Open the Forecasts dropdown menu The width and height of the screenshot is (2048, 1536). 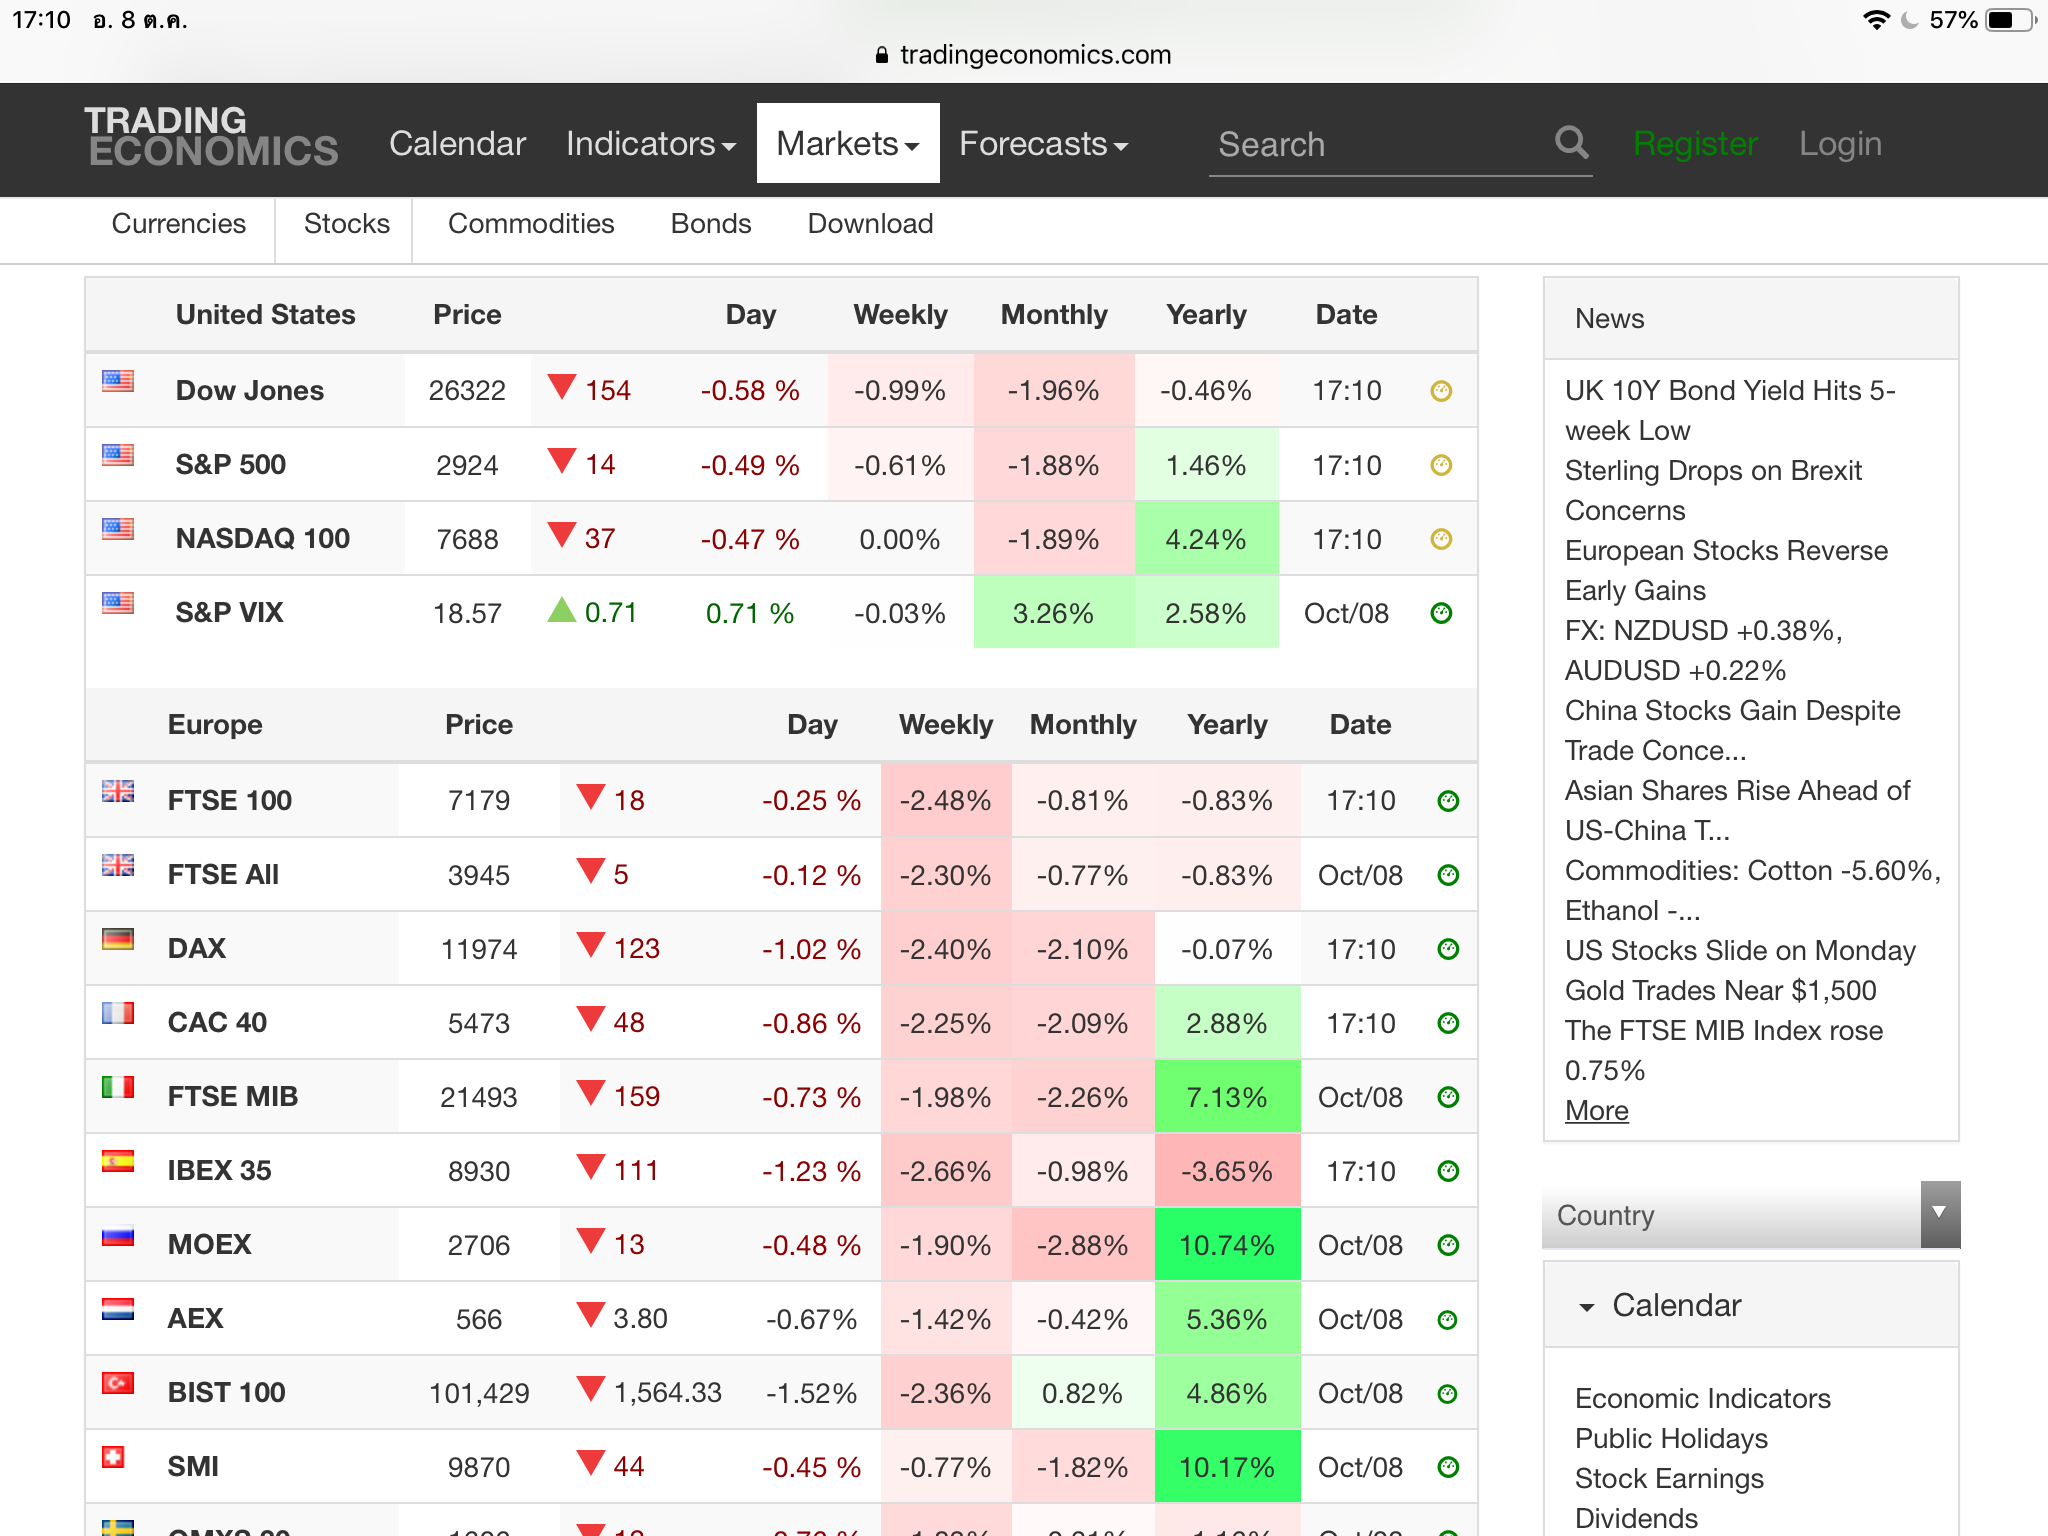[x=1043, y=144]
